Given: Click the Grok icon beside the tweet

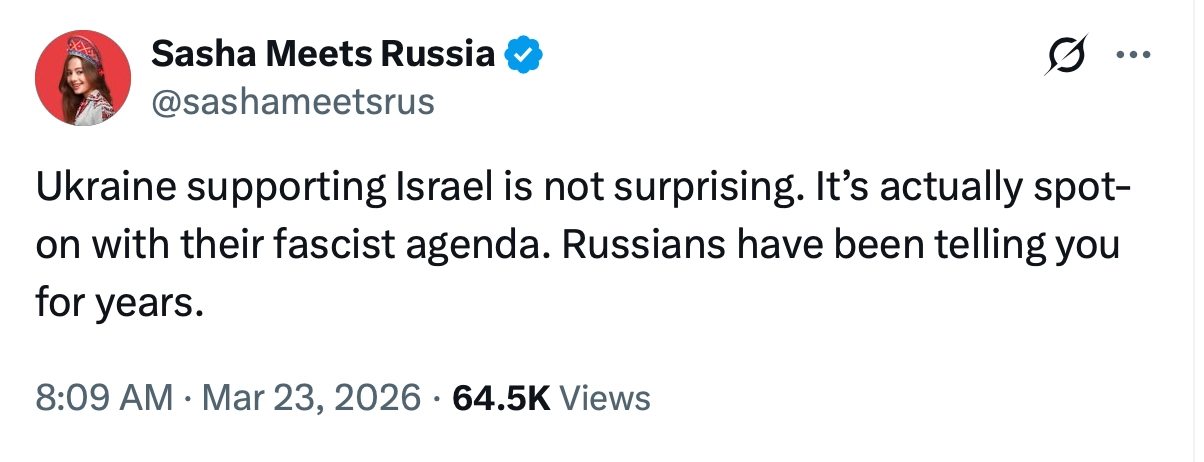Looking at the screenshot, I should [1066, 57].
